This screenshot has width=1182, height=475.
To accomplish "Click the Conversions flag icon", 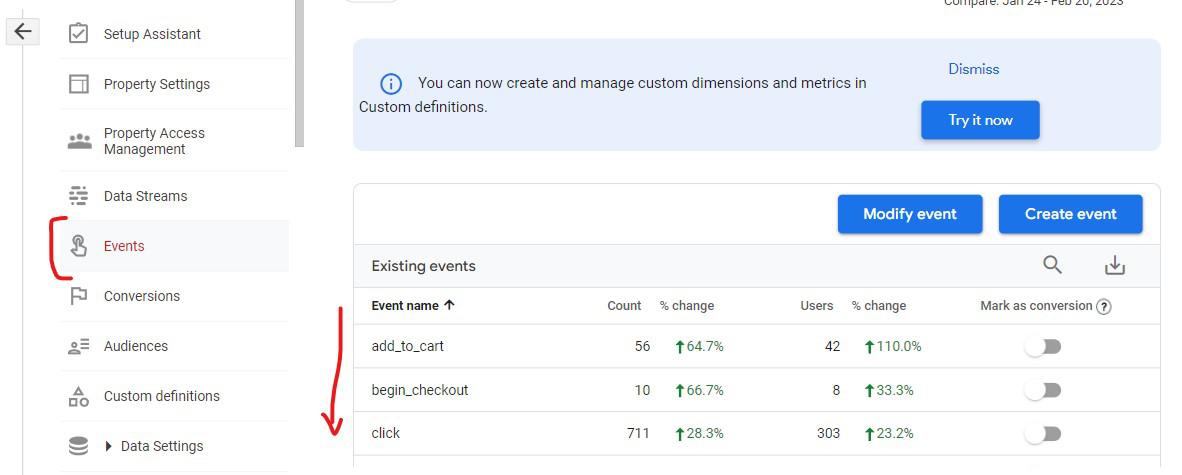I will (x=78, y=296).
